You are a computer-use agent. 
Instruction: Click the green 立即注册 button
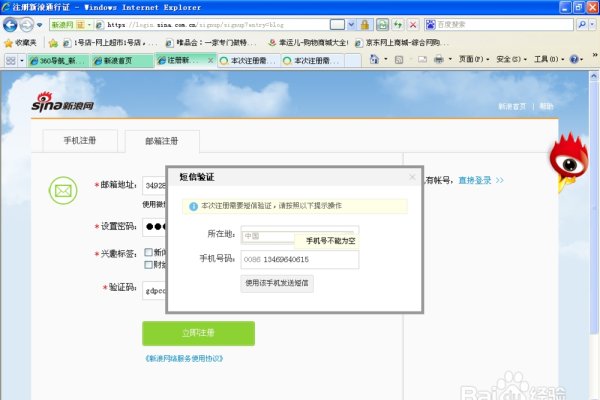[x=198, y=333]
